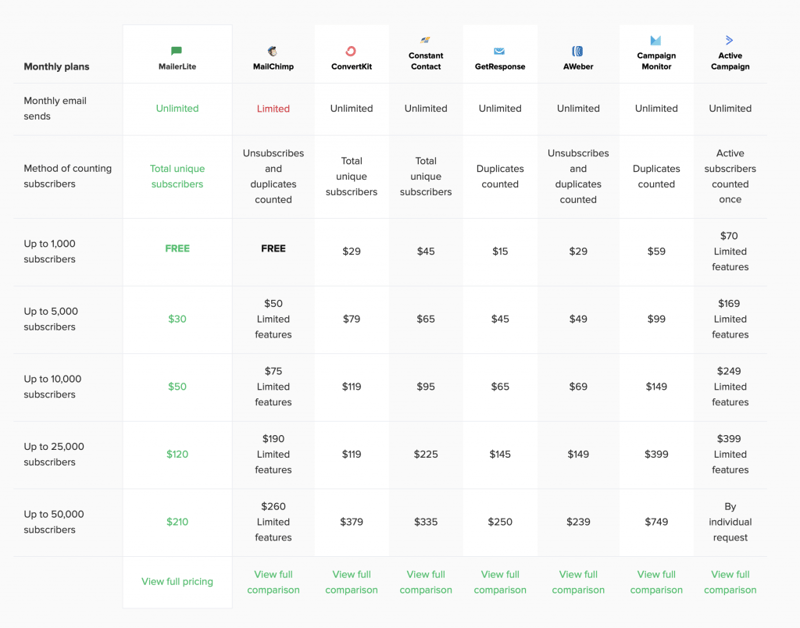Click the 'MailerLite' column name

click(x=177, y=66)
